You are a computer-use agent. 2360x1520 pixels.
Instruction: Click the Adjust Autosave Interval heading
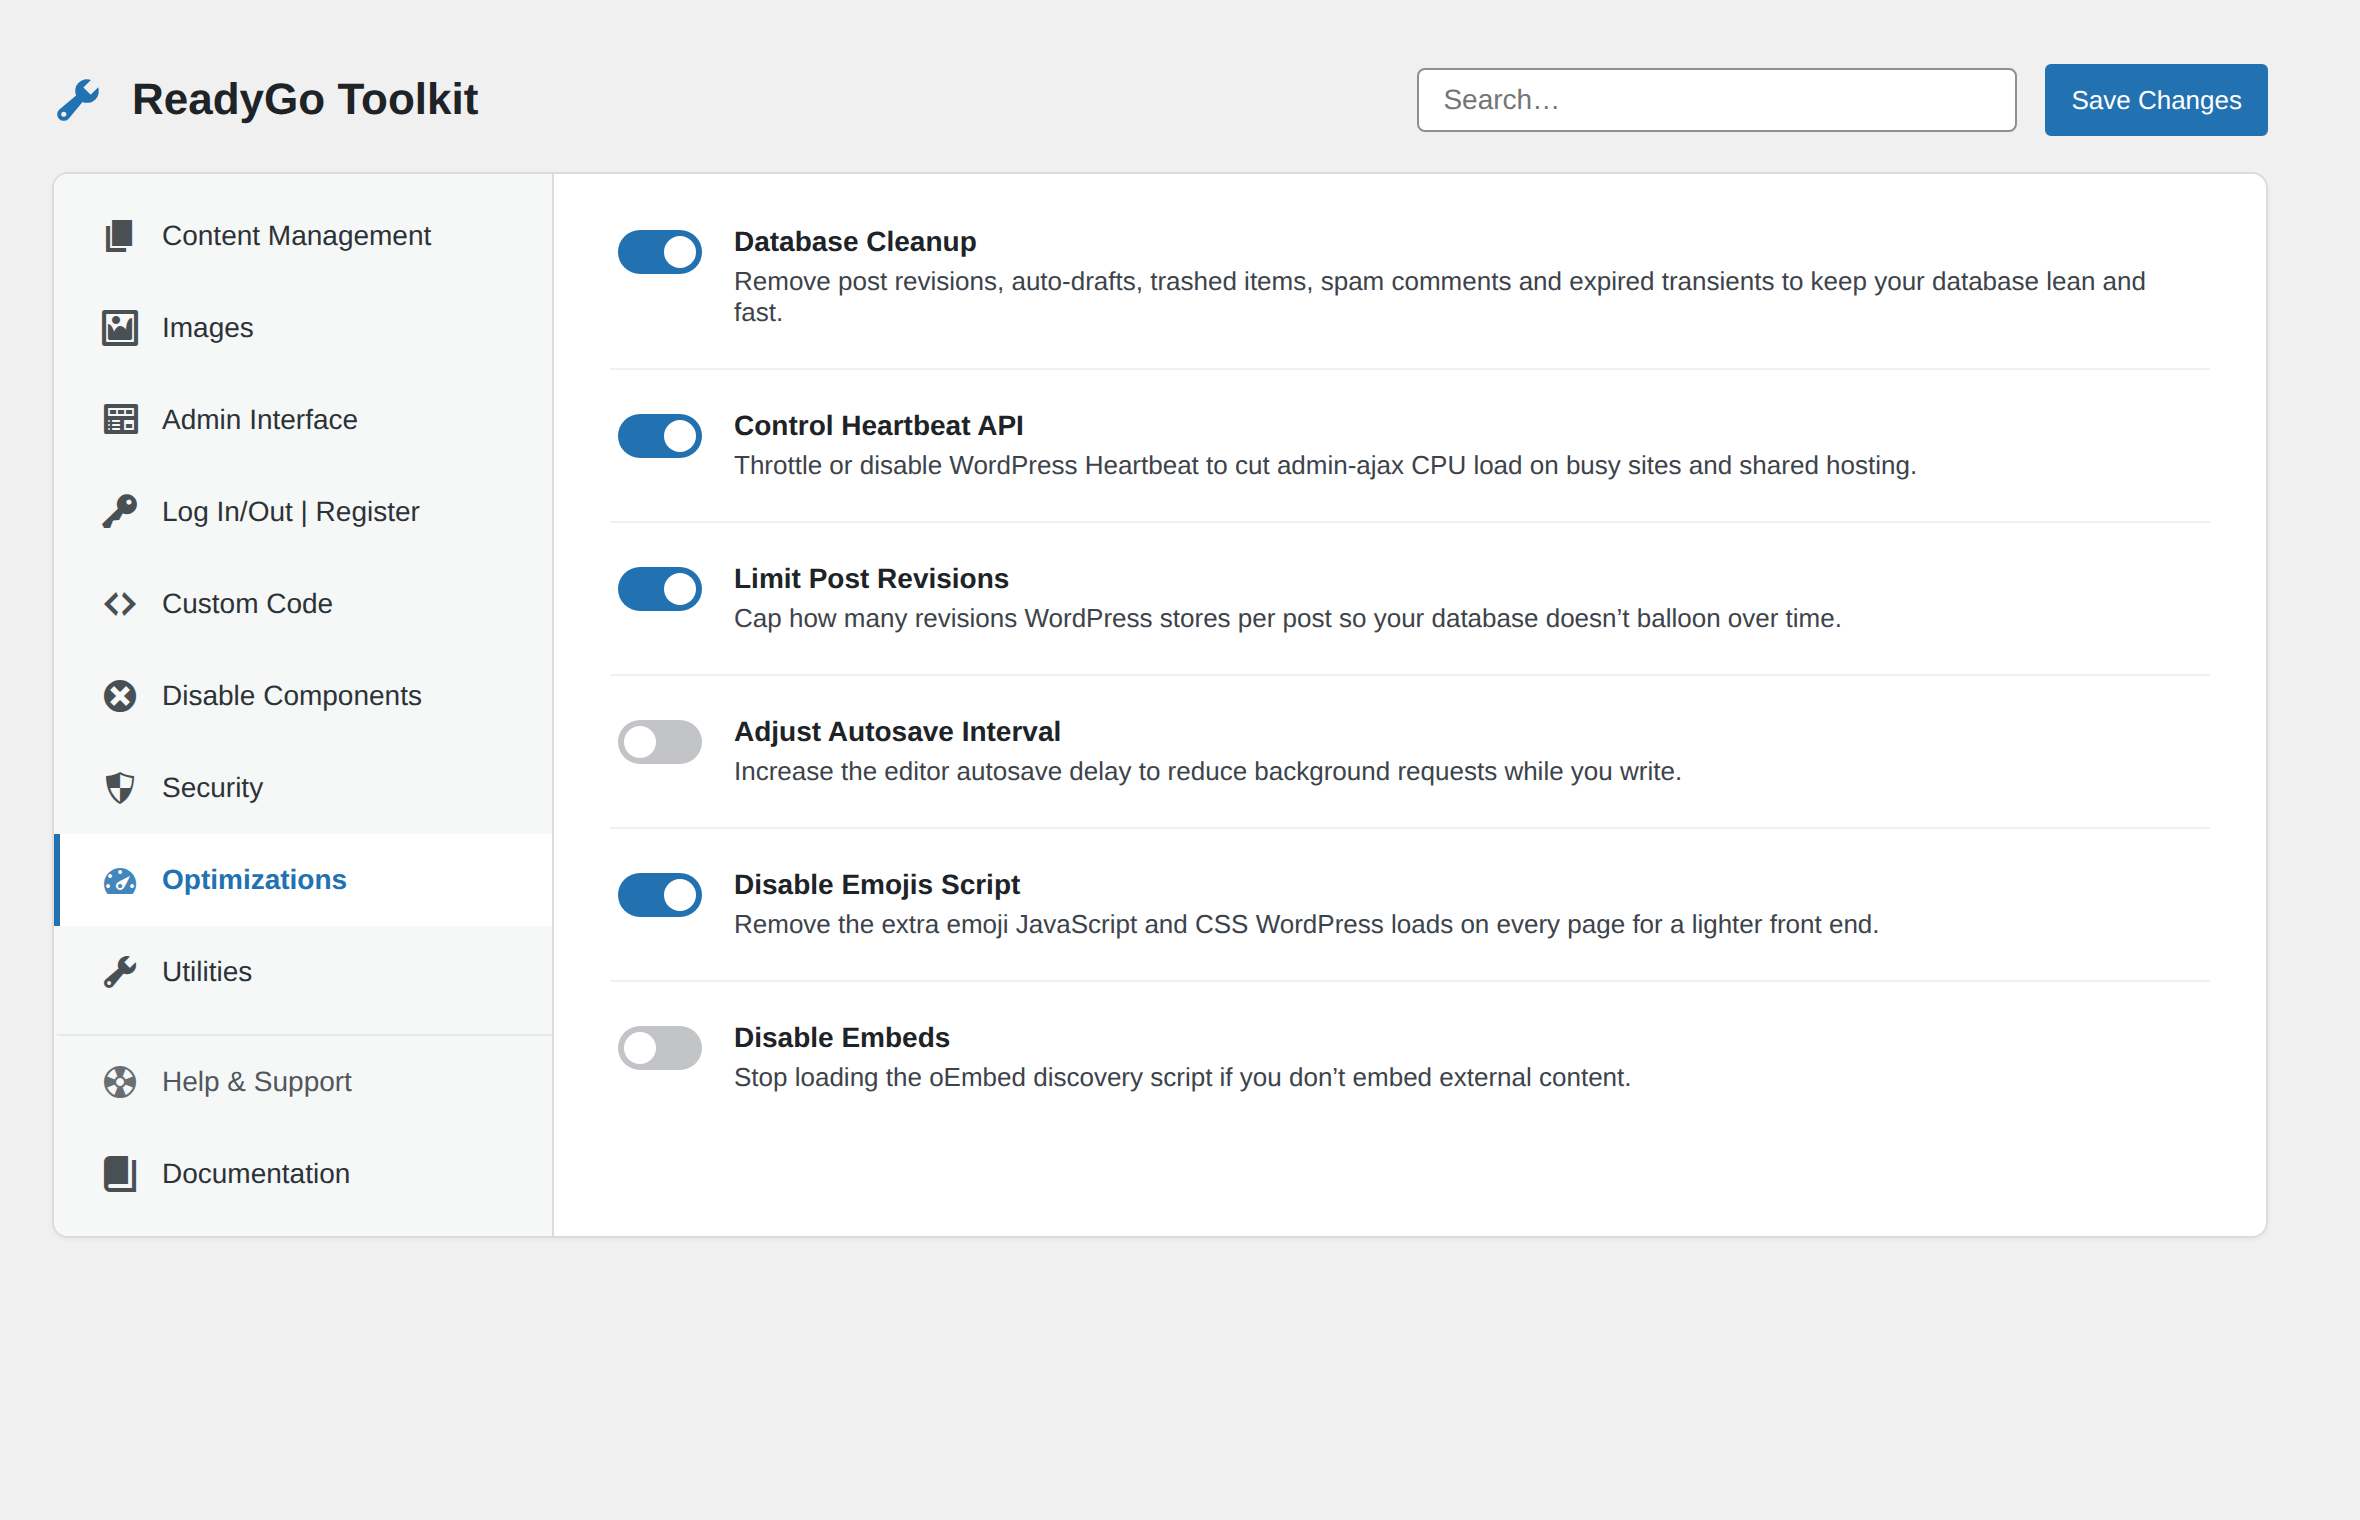897,732
